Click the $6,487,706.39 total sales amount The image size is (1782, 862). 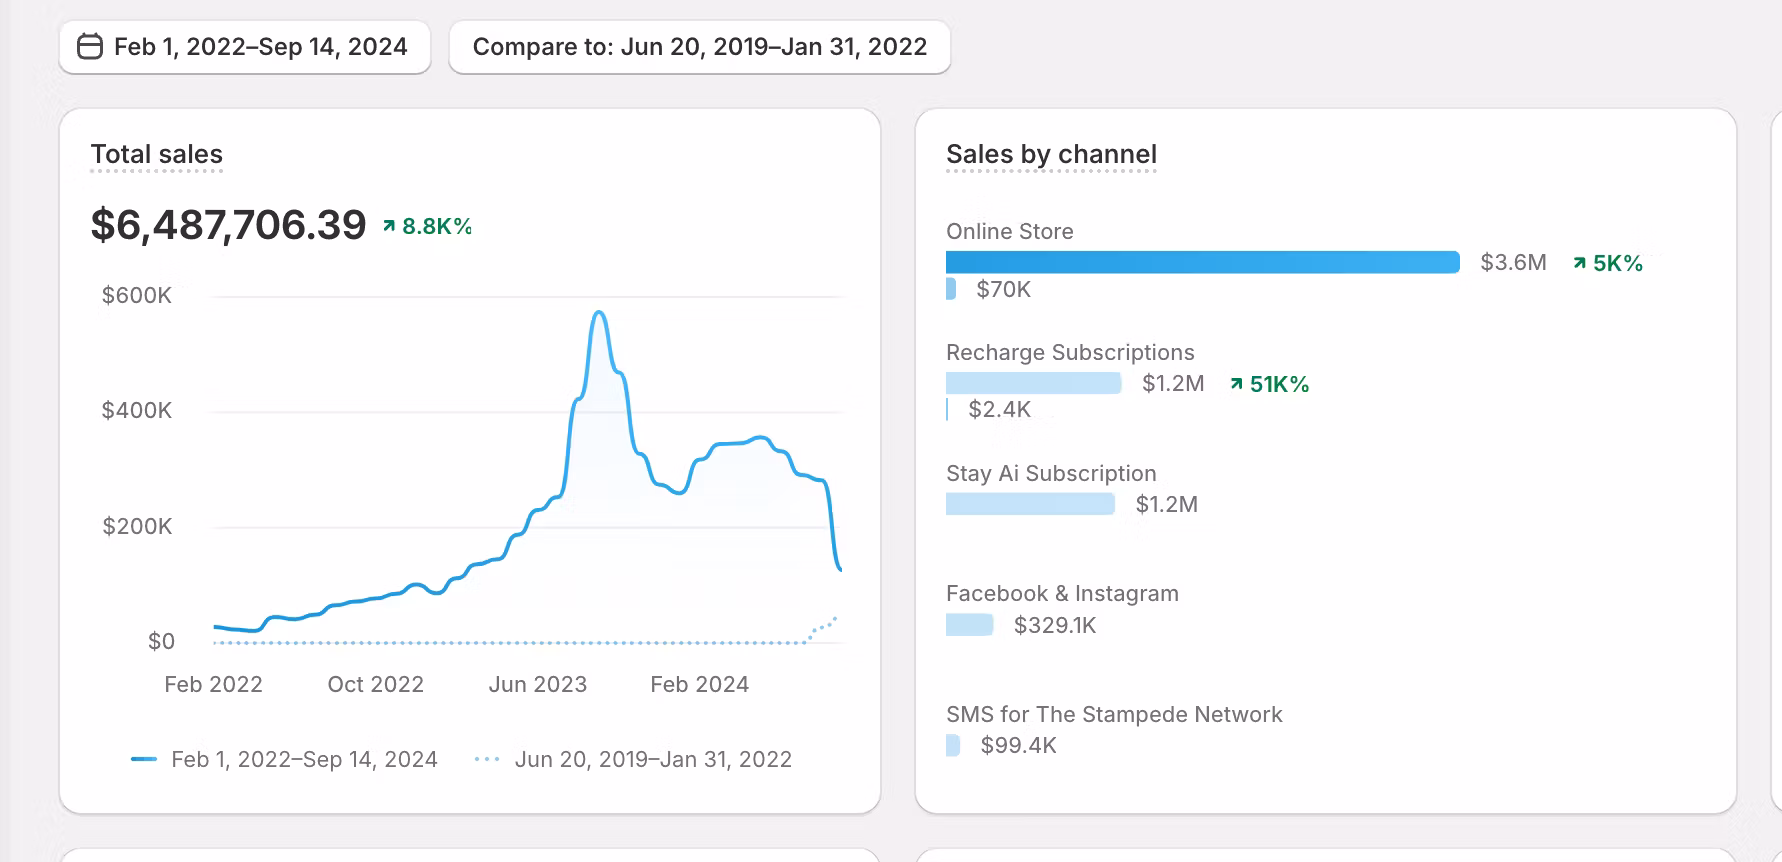229,225
